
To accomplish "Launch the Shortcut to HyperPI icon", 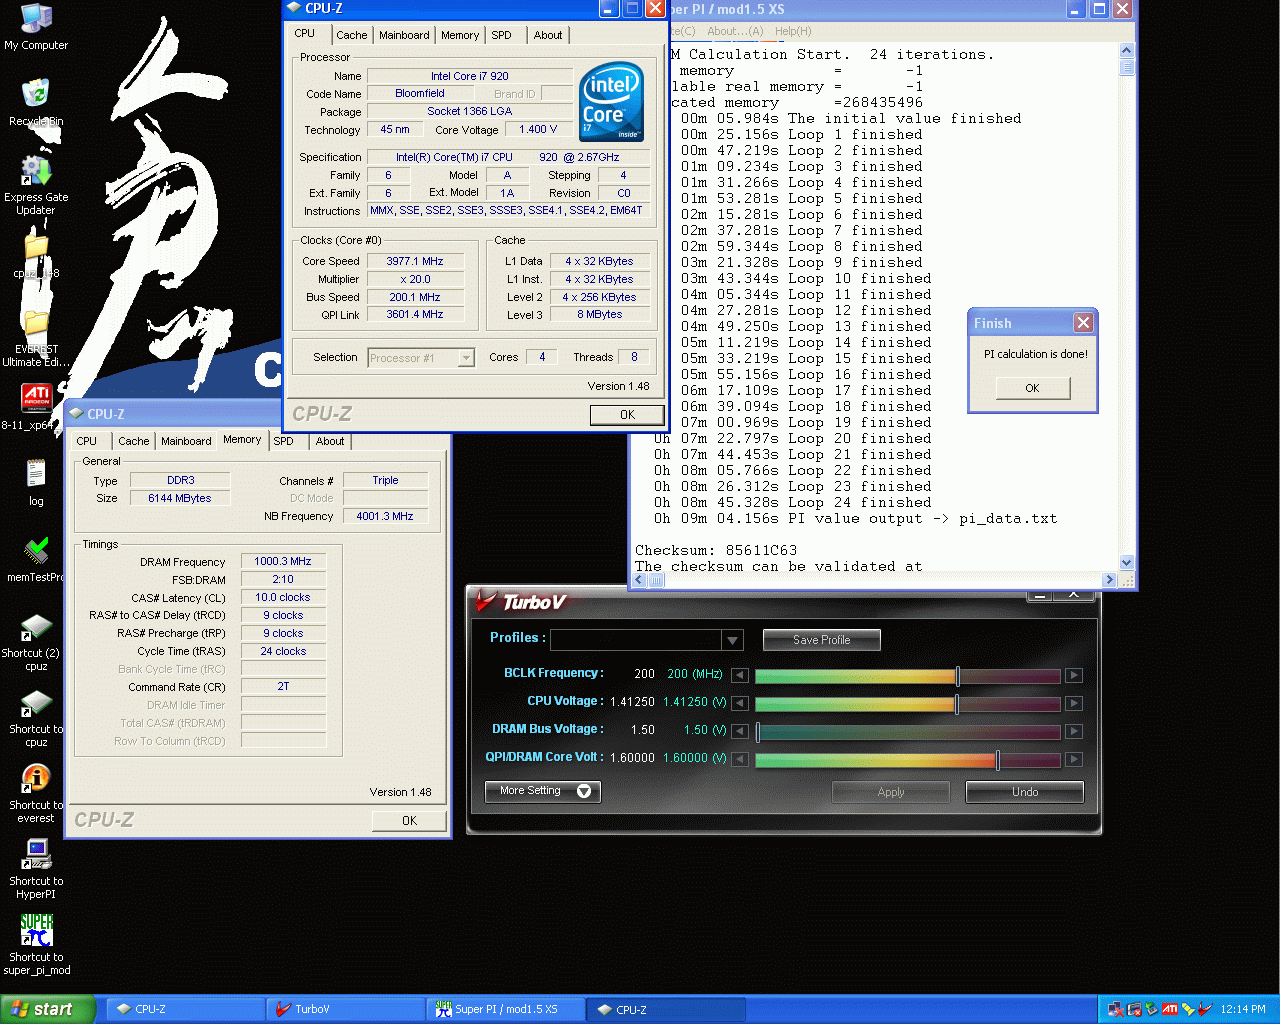I will 36,870.
